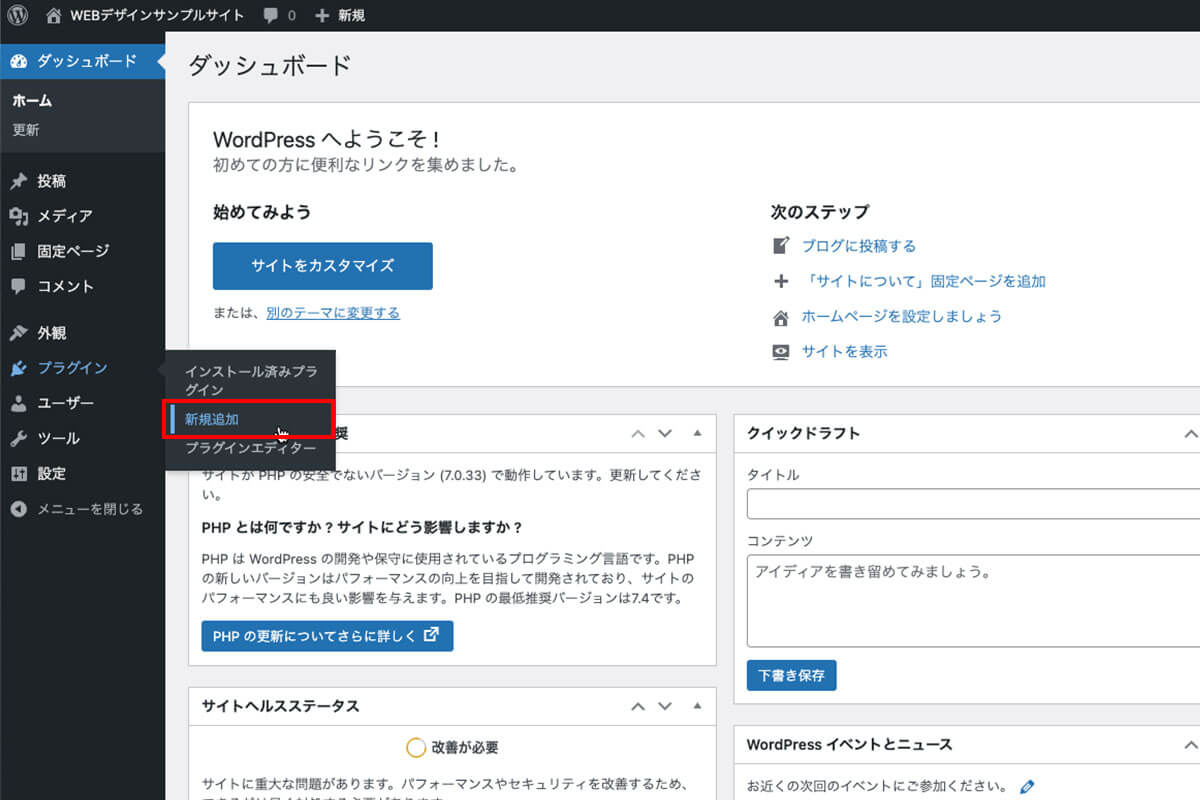
Task: Focus the タイトル input field in Quick Draft
Action: (x=972, y=504)
